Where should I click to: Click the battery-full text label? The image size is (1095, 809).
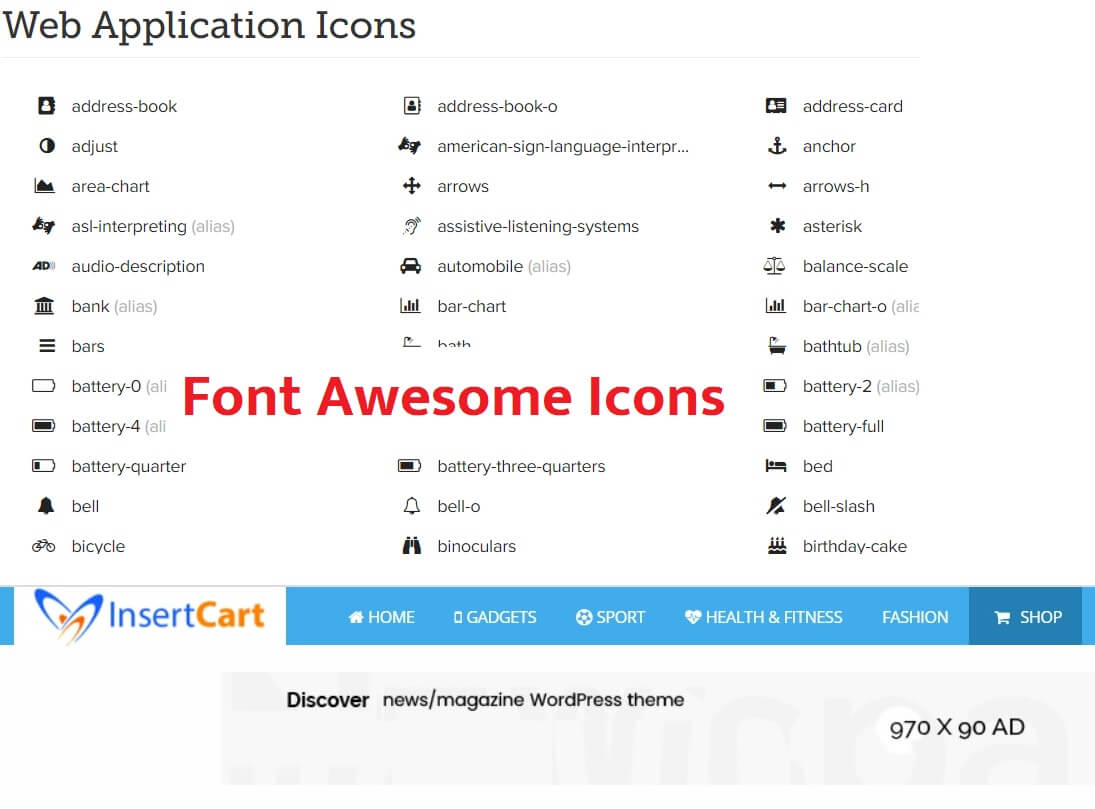[x=843, y=426]
